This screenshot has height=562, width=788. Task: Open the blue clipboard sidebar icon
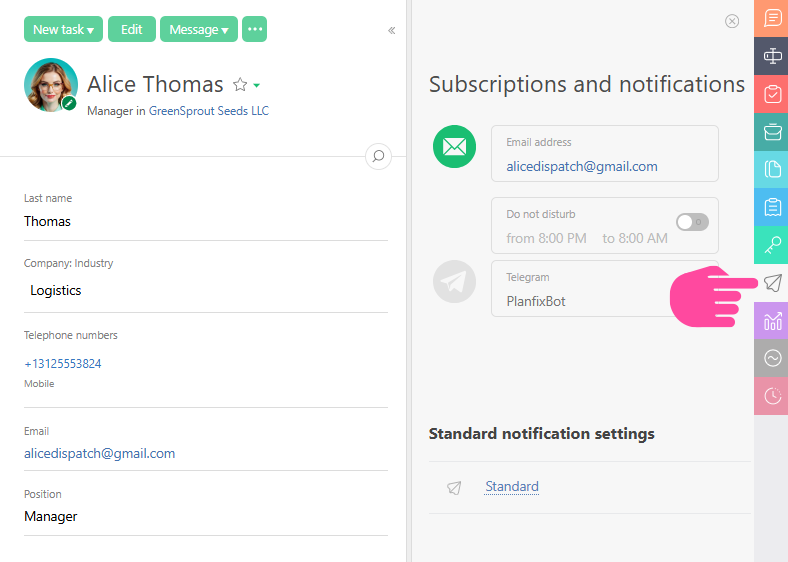tap(772, 207)
